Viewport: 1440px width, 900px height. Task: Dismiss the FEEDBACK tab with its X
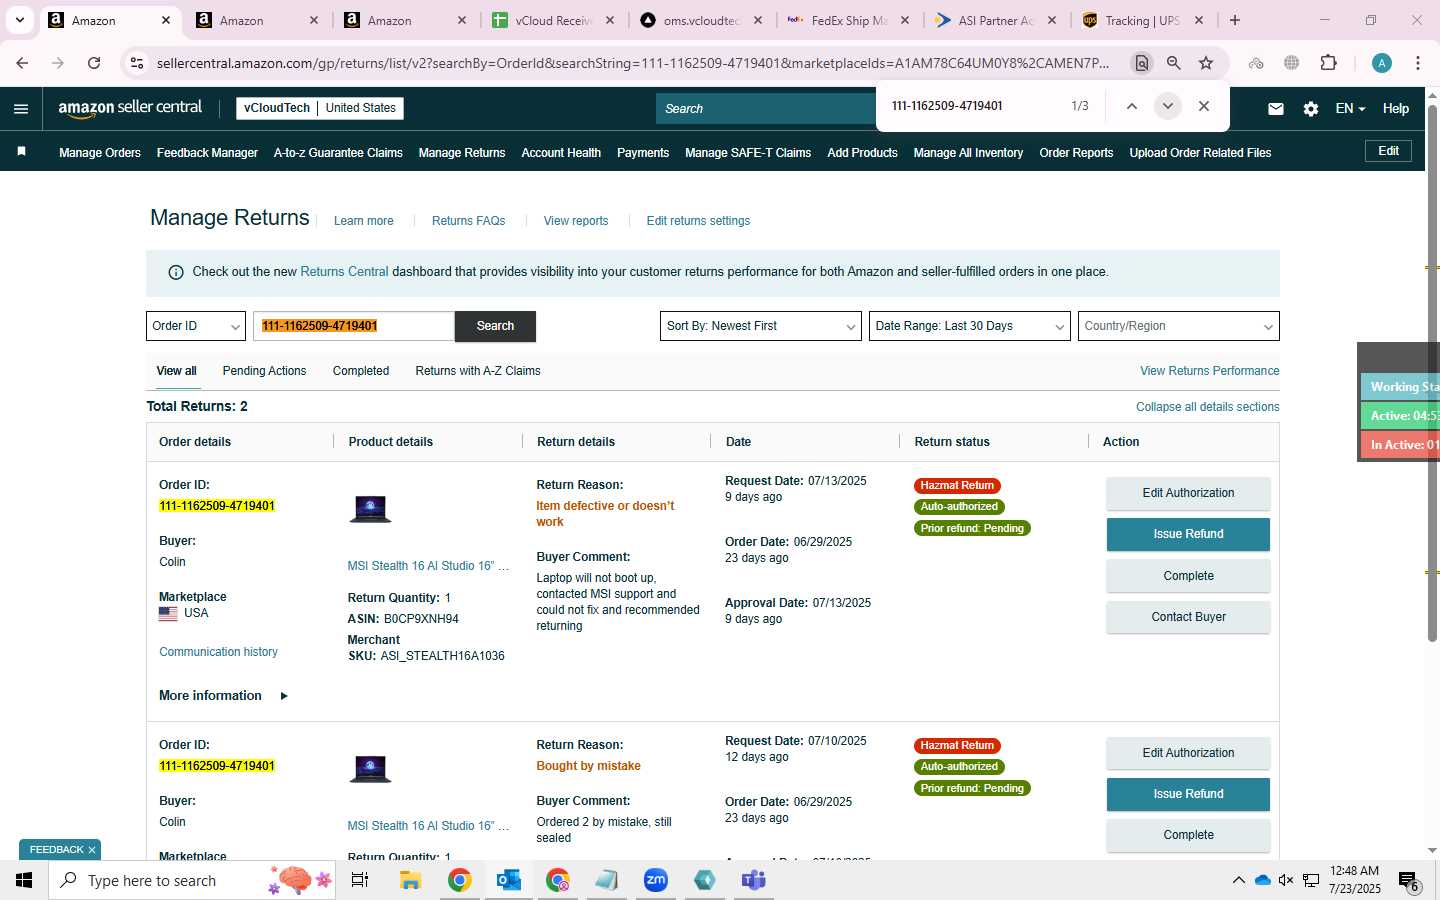(92, 850)
